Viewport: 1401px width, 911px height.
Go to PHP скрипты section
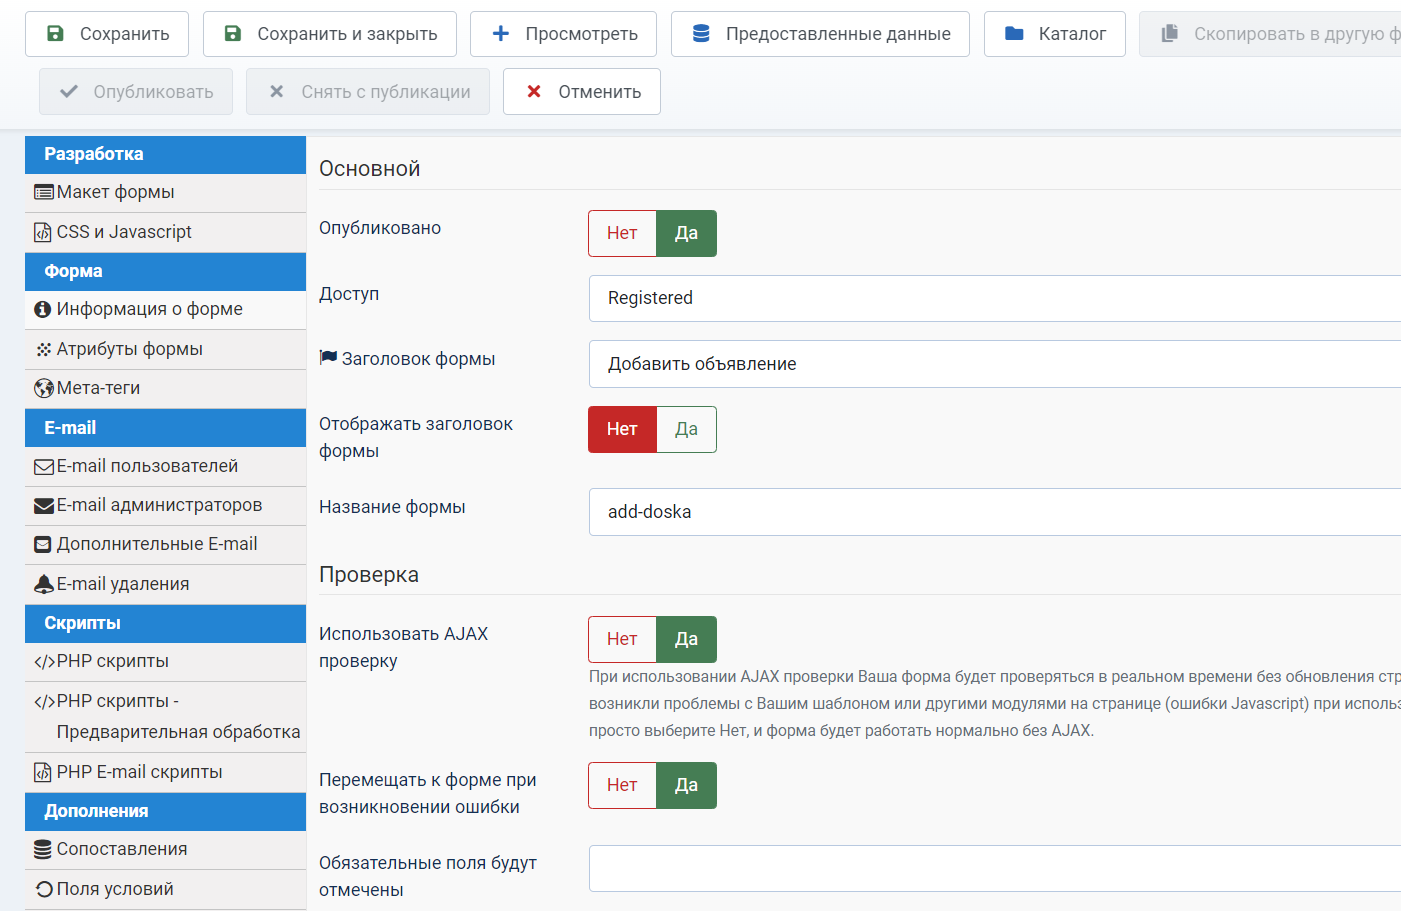point(112,661)
